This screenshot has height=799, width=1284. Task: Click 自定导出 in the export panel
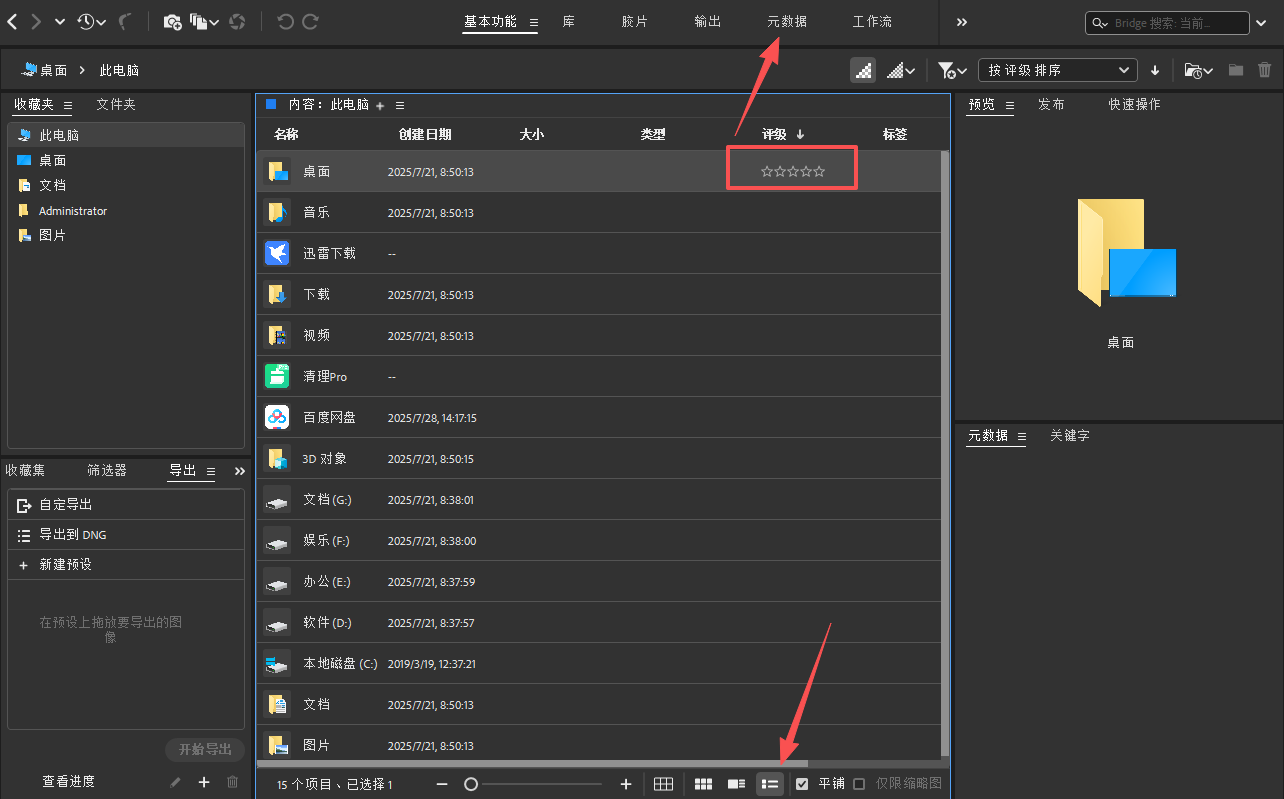pos(65,505)
